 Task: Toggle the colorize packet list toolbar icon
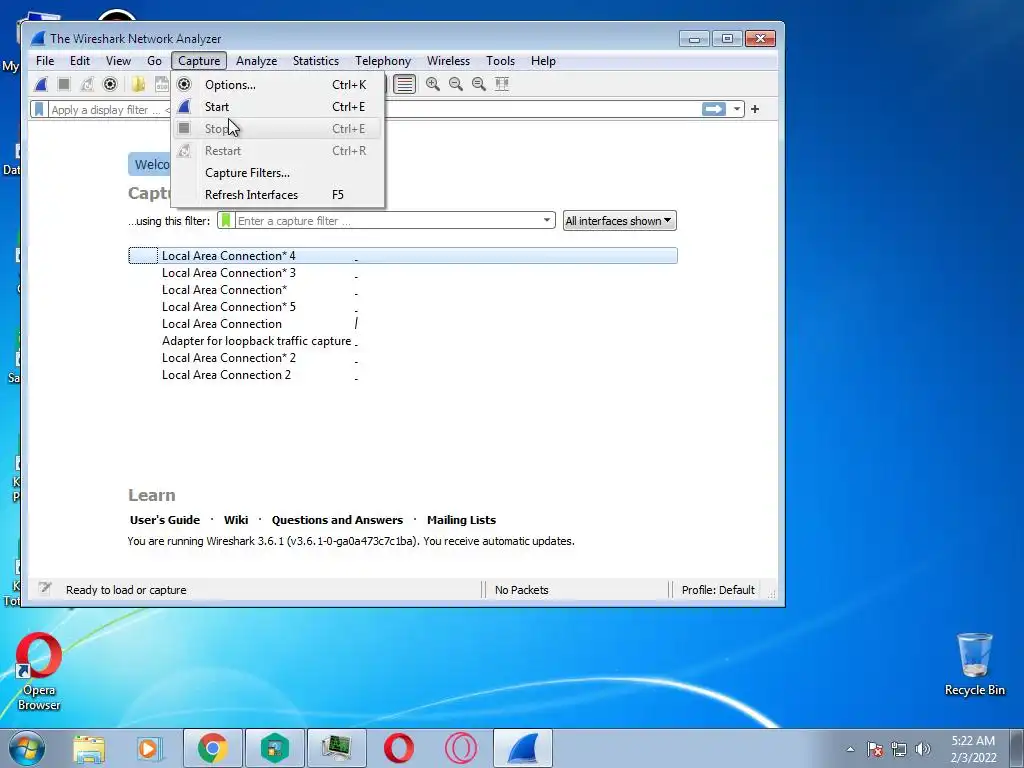click(405, 84)
